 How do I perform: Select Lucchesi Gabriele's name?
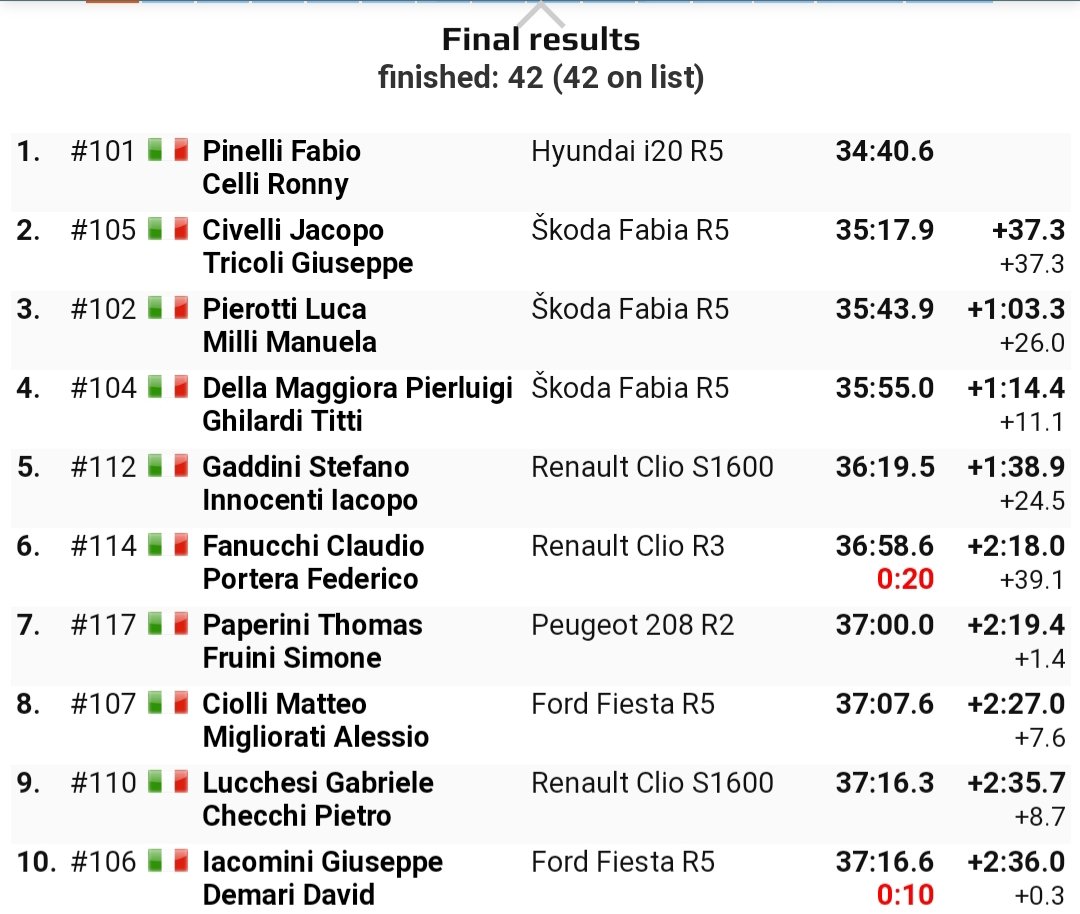click(x=318, y=783)
